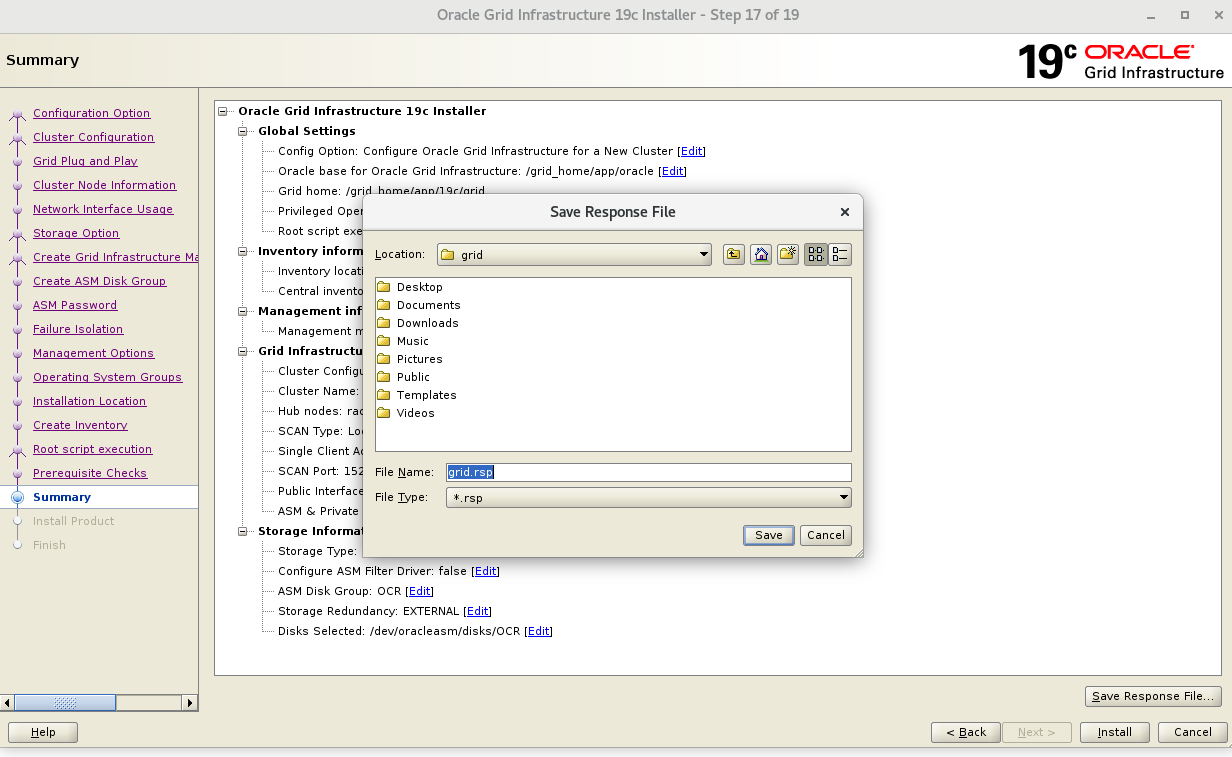The image size is (1232, 757).
Task: Click the Desktop folder icon
Action: [x=383, y=287]
